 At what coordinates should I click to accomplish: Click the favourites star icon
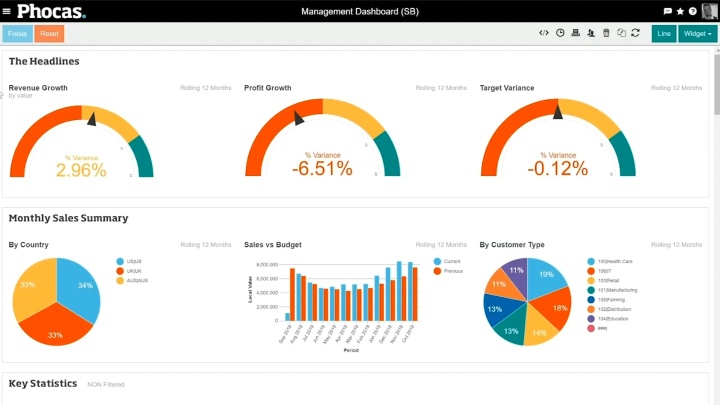(x=680, y=11)
